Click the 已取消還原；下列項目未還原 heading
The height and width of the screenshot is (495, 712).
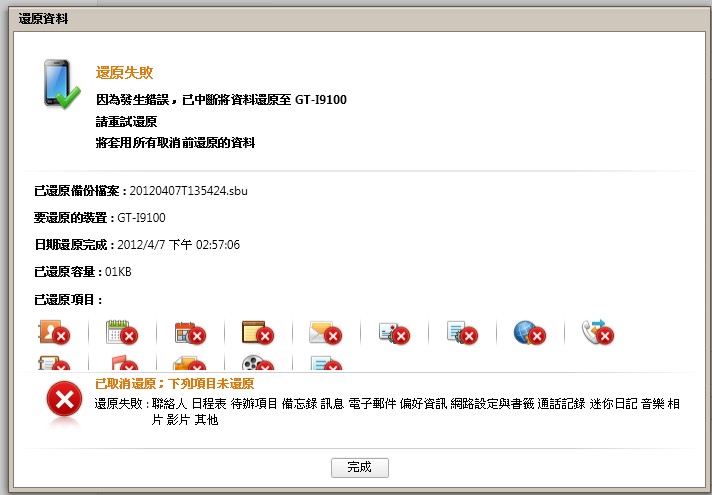tap(174, 384)
